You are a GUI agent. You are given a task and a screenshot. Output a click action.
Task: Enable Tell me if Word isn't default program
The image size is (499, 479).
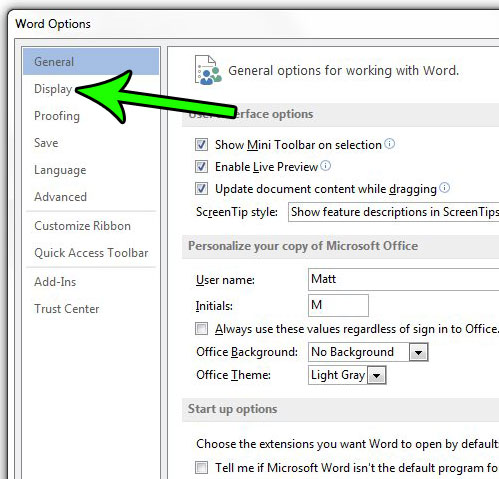[x=201, y=467]
